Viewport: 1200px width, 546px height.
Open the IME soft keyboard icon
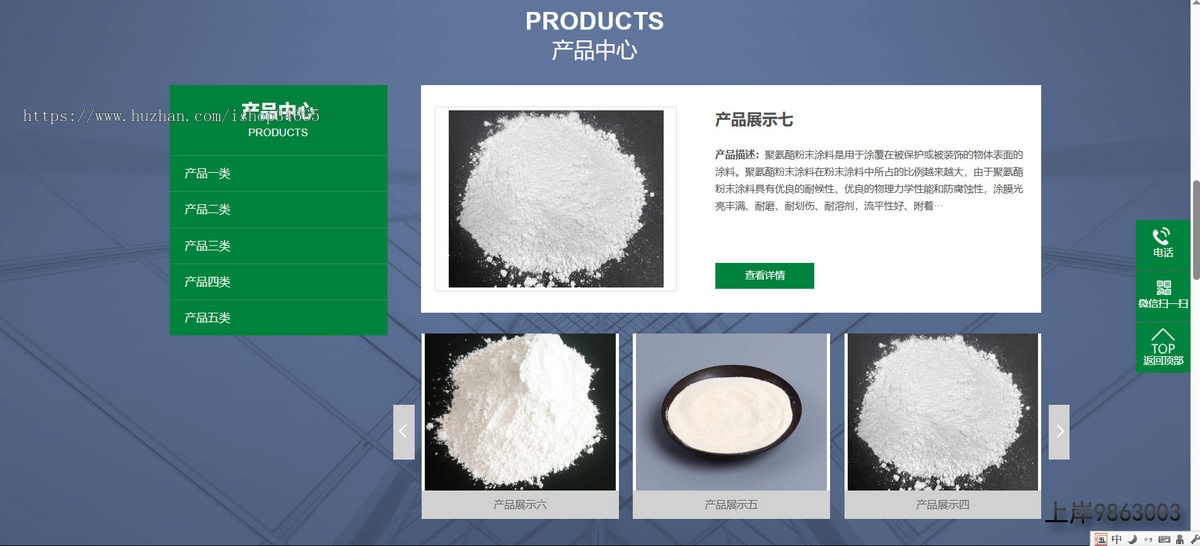click(1164, 539)
